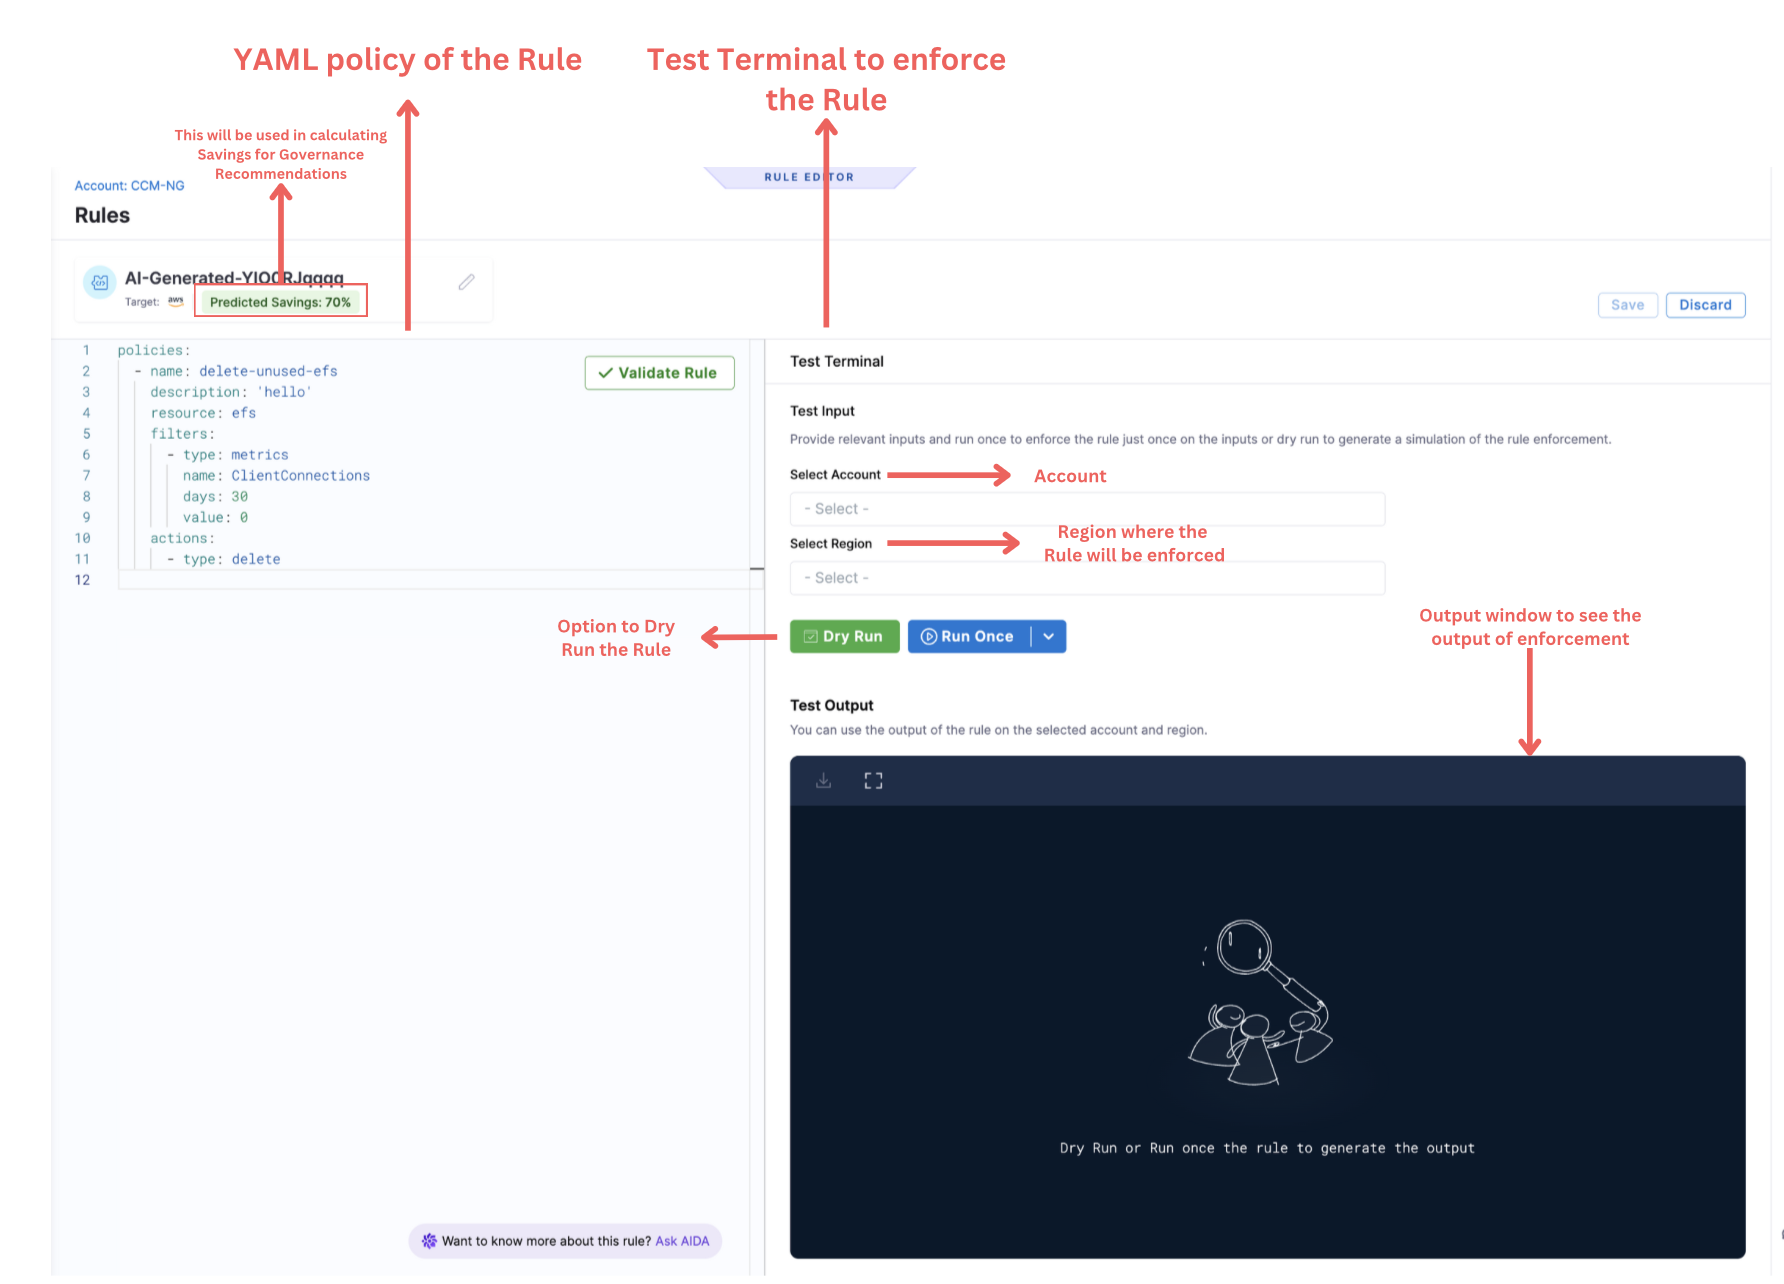This screenshot has width=1784, height=1284.
Task: Open the Select Account dropdown
Action: click(x=1086, y=509)
